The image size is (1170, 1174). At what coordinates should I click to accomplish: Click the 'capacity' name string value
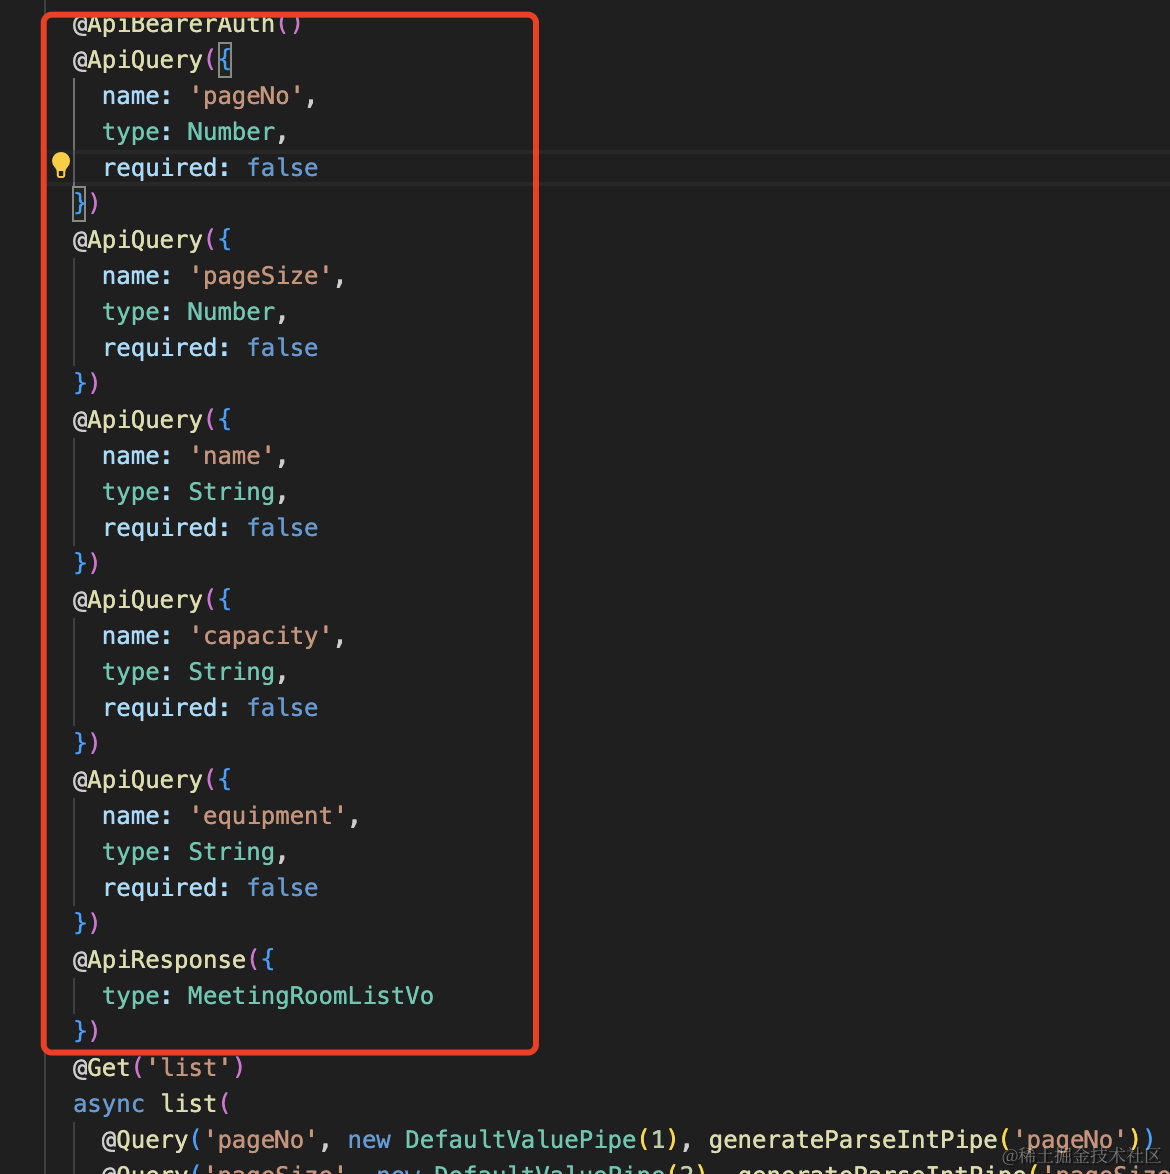click(260, 636)
